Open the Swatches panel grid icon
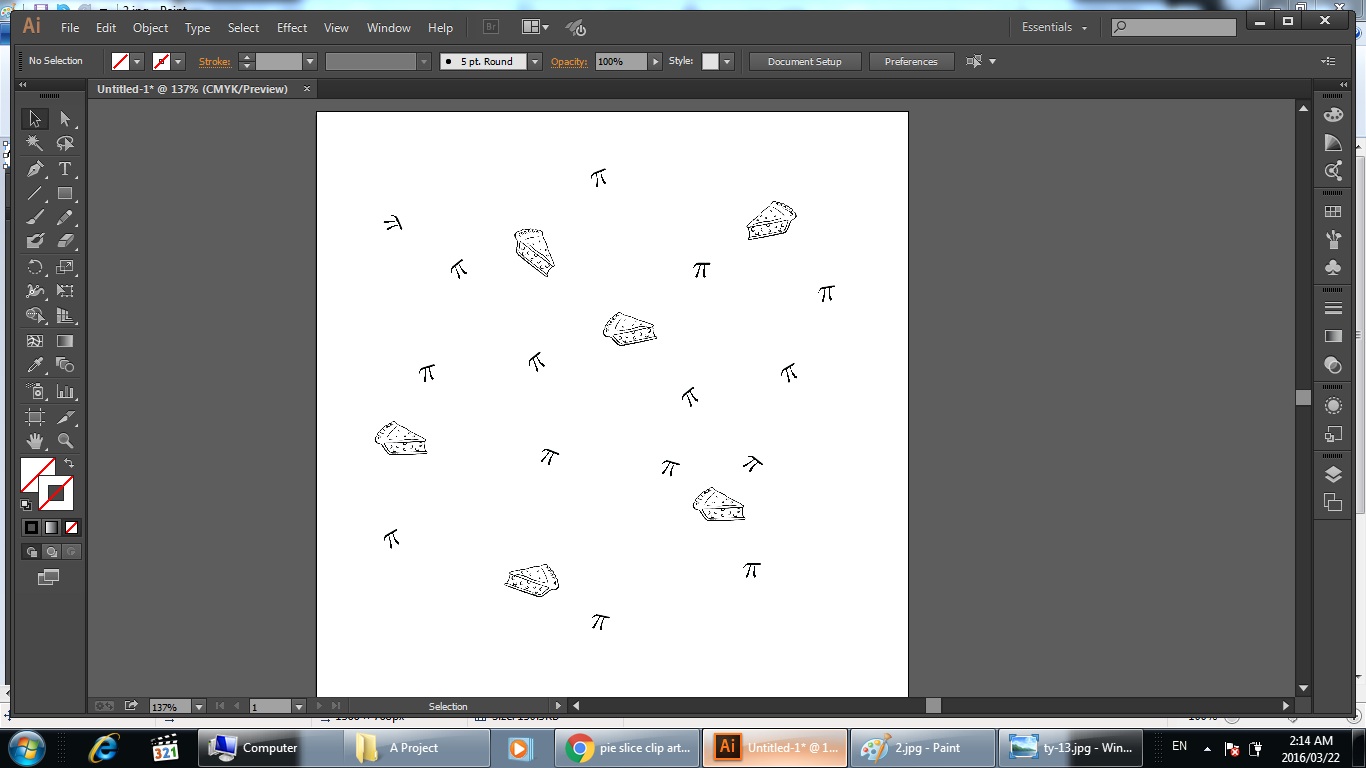 point(1333,212)
